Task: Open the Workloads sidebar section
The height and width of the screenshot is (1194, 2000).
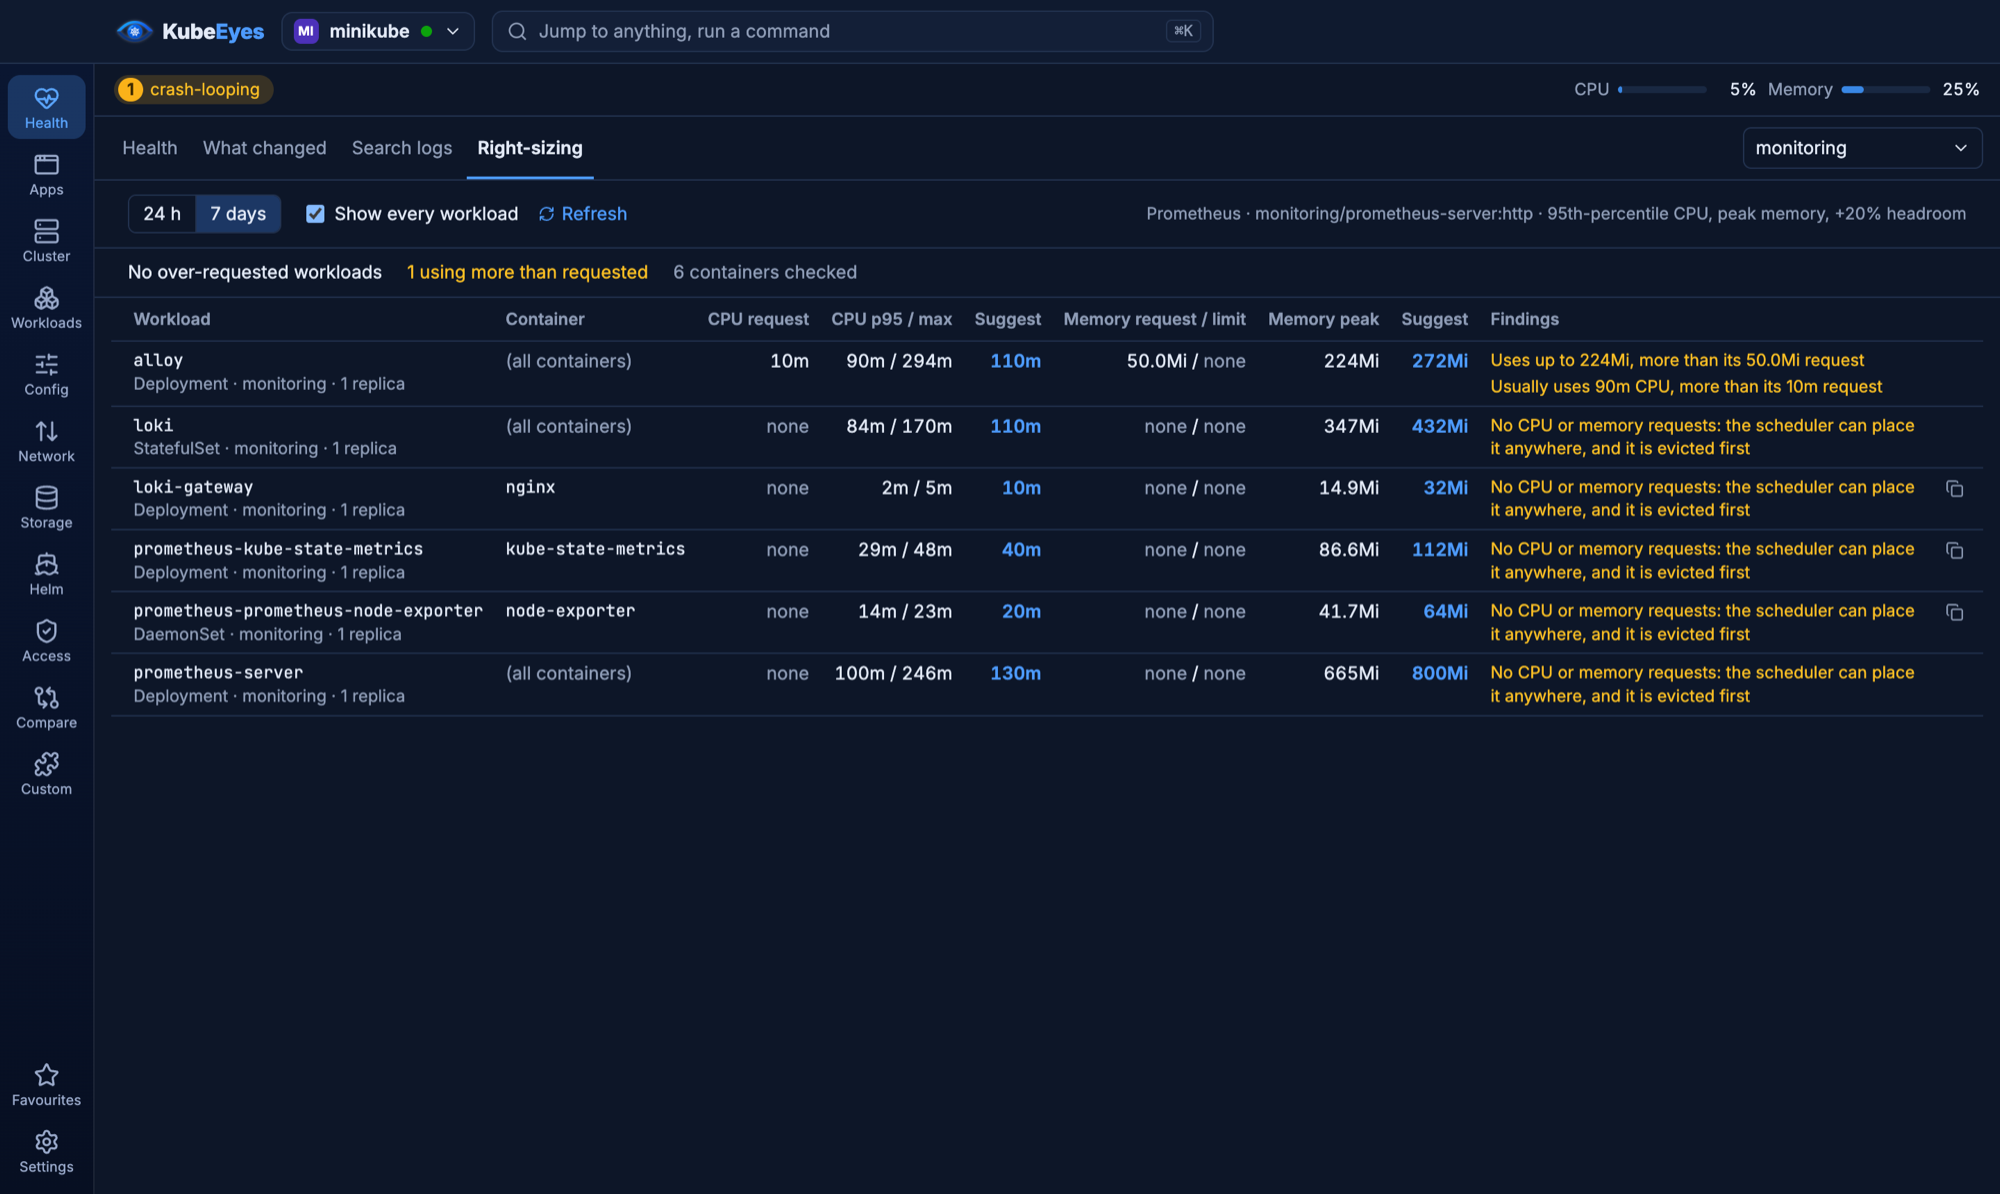Action: click(x=46, y=308)
